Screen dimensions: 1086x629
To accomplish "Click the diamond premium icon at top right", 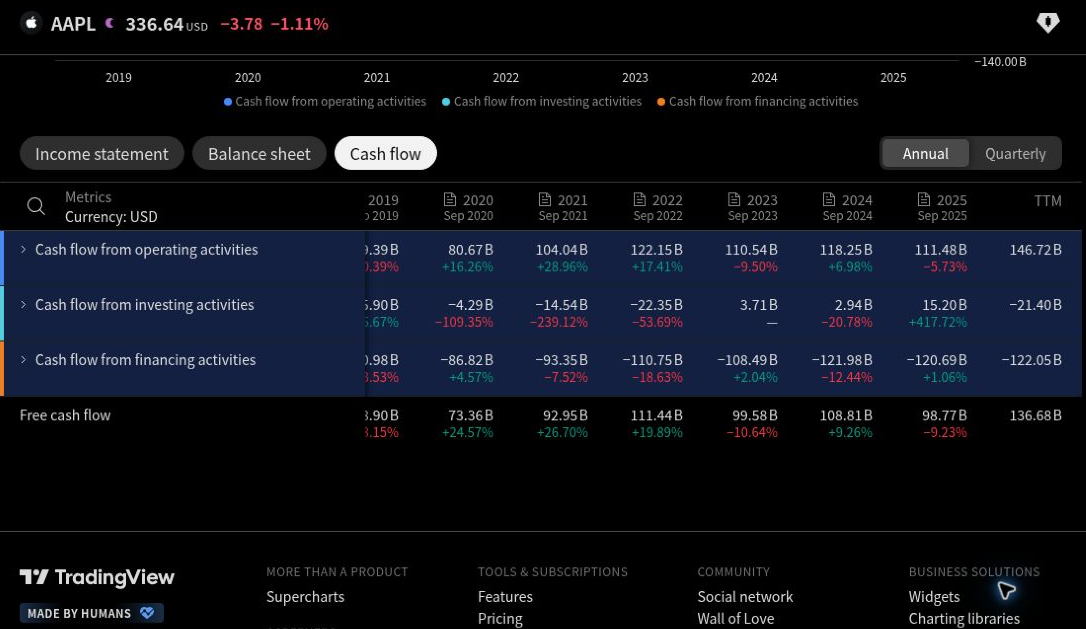I will 1047,23.
